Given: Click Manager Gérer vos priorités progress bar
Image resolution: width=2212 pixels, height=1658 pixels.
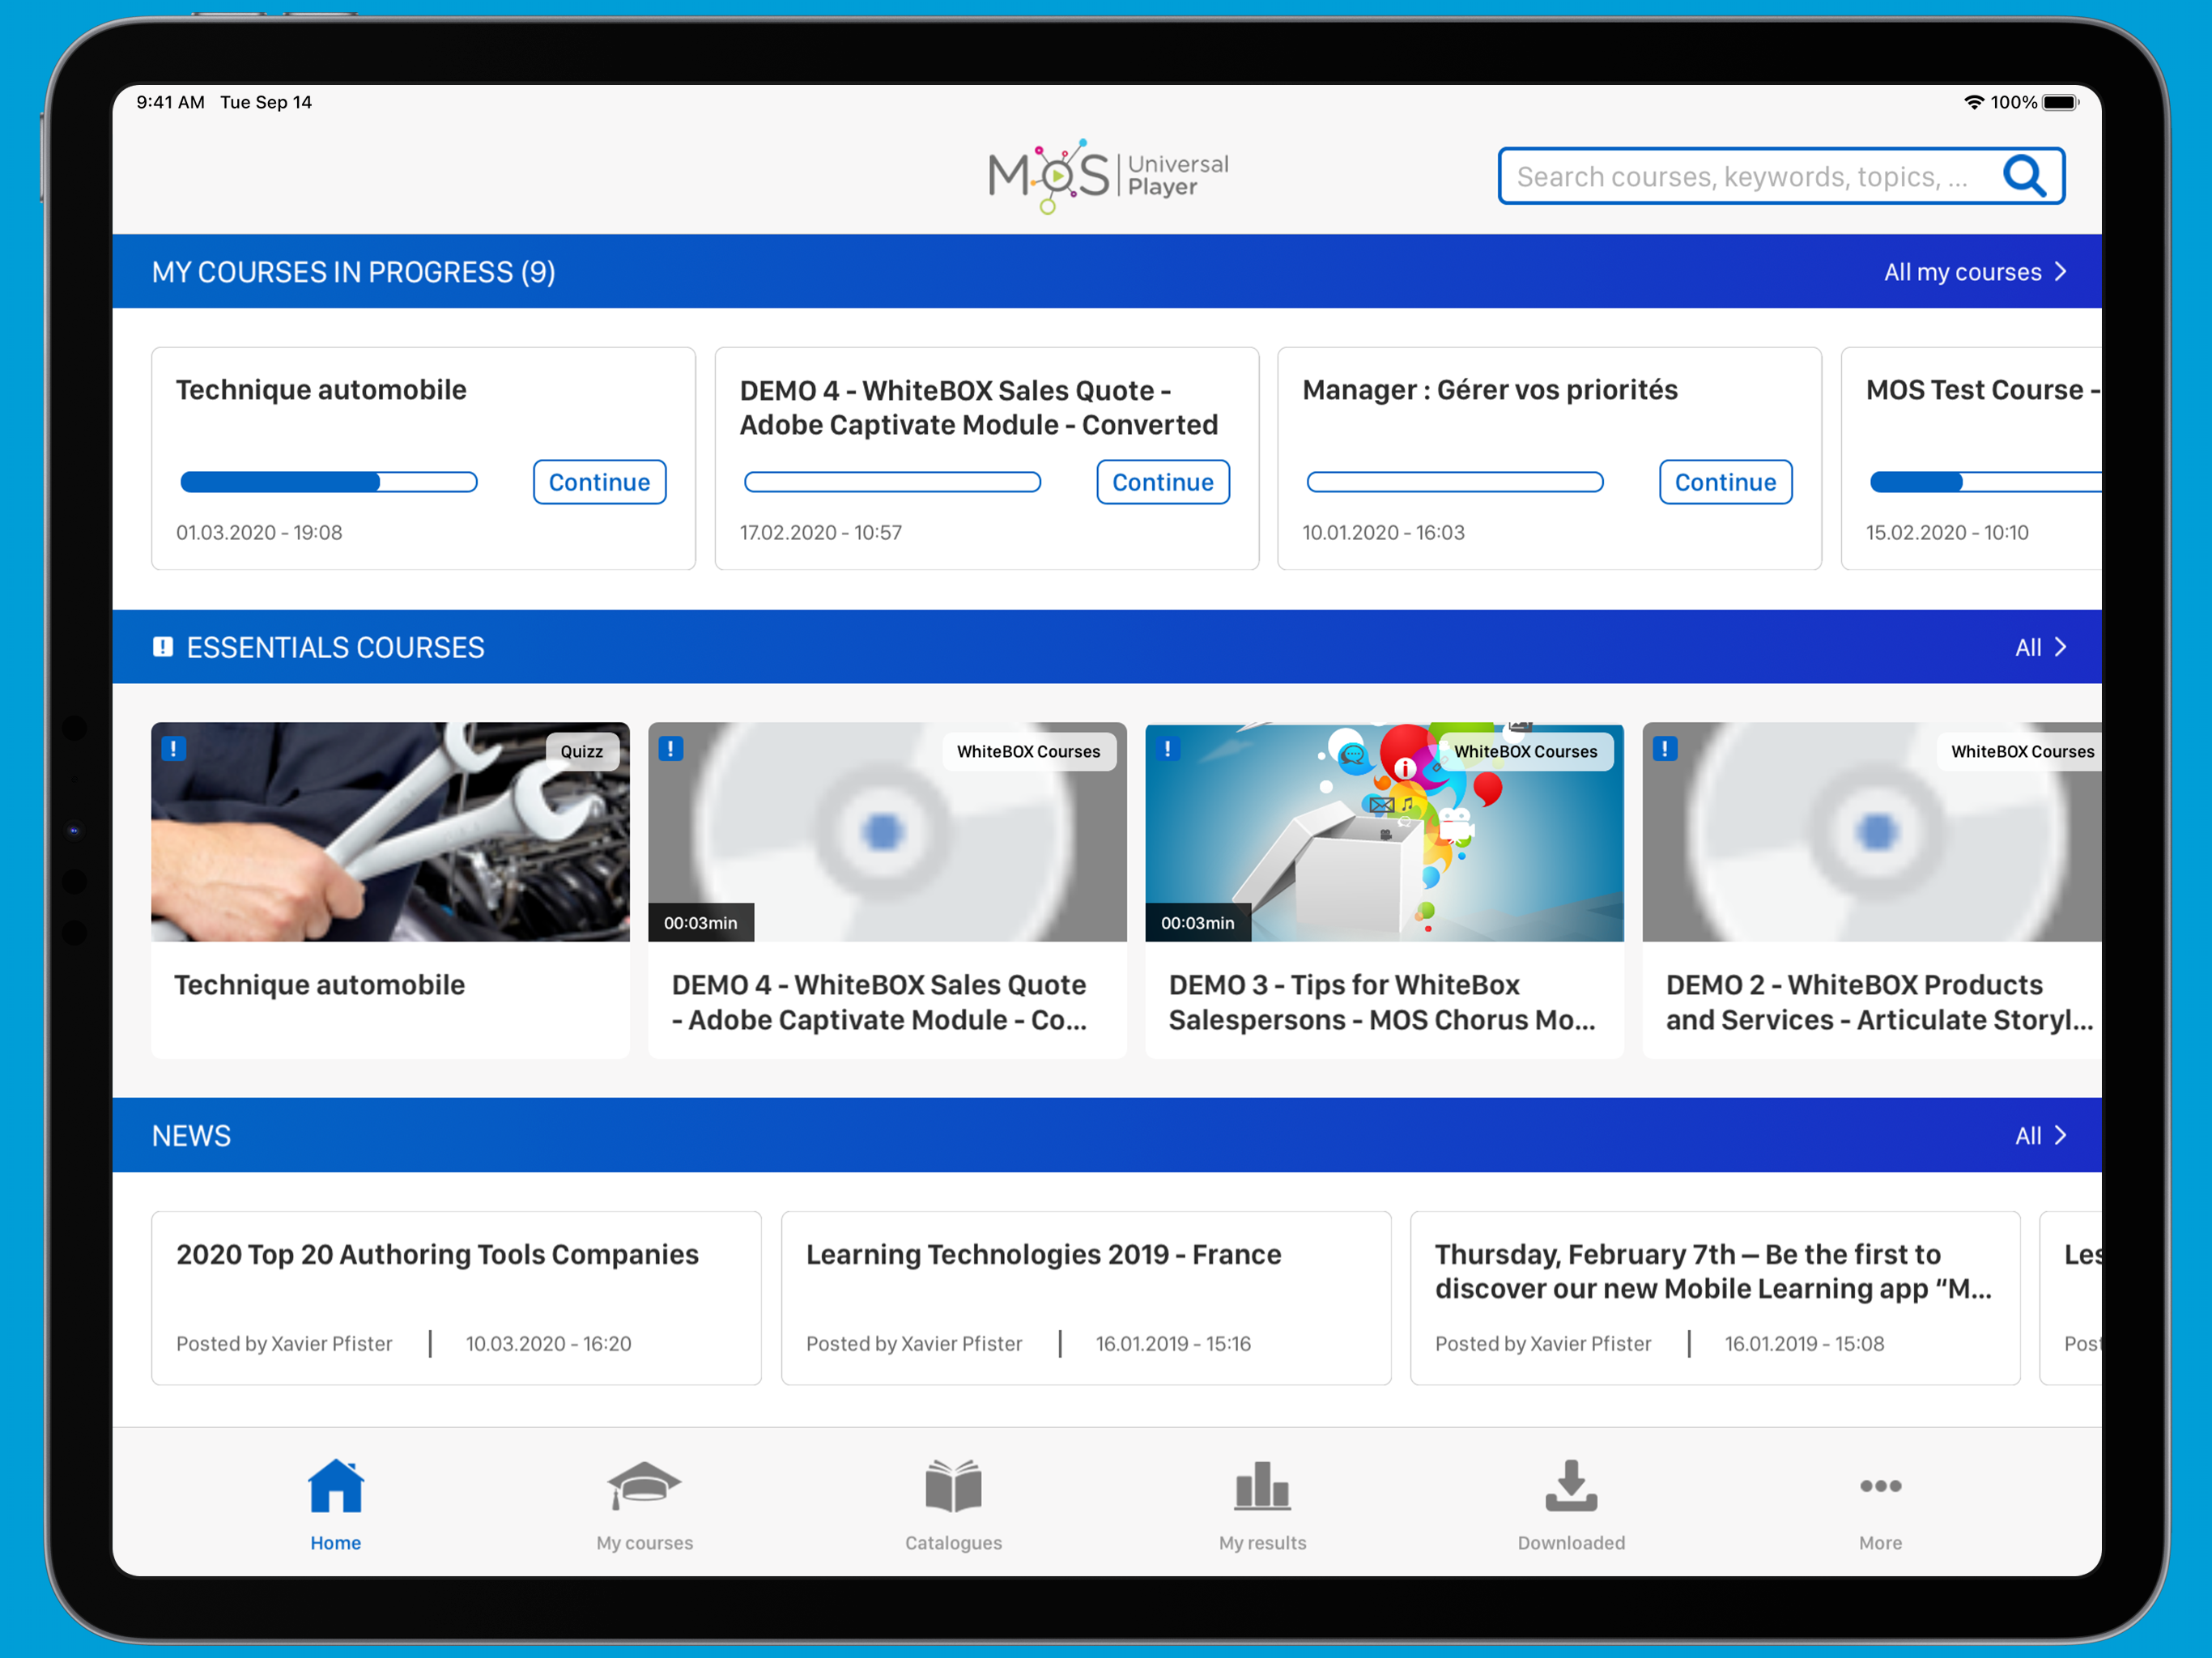Looking at the screenshot, I should 1455,482.
